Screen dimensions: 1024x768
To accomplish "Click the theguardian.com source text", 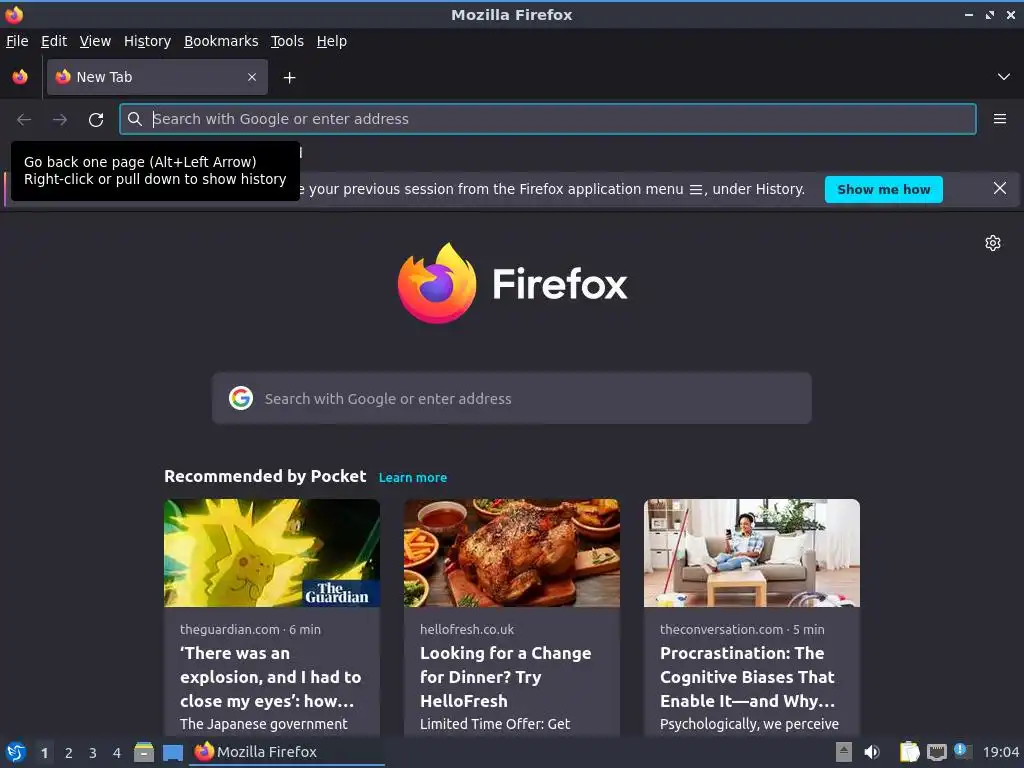I will (230, 630).
